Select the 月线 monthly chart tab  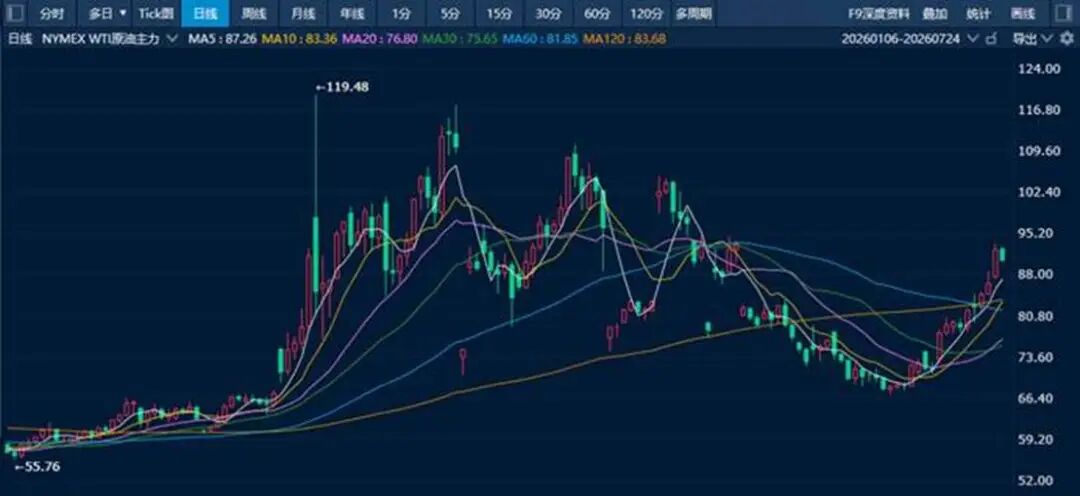[302, 13]
